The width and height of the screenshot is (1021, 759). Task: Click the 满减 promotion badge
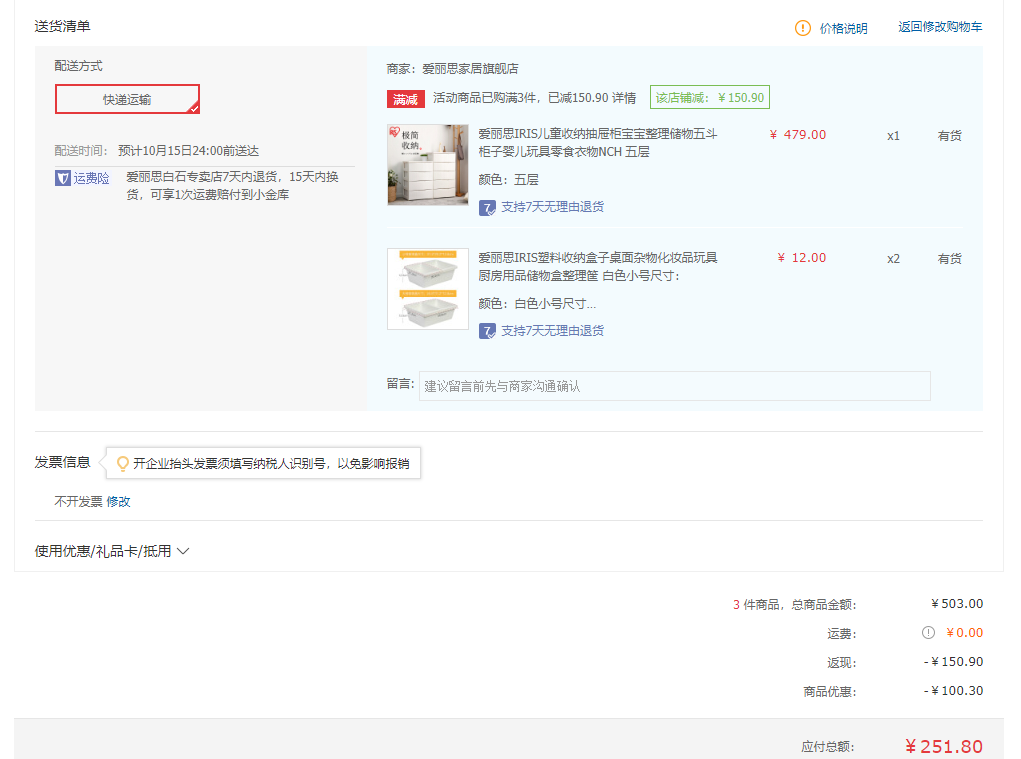[406, 99]
